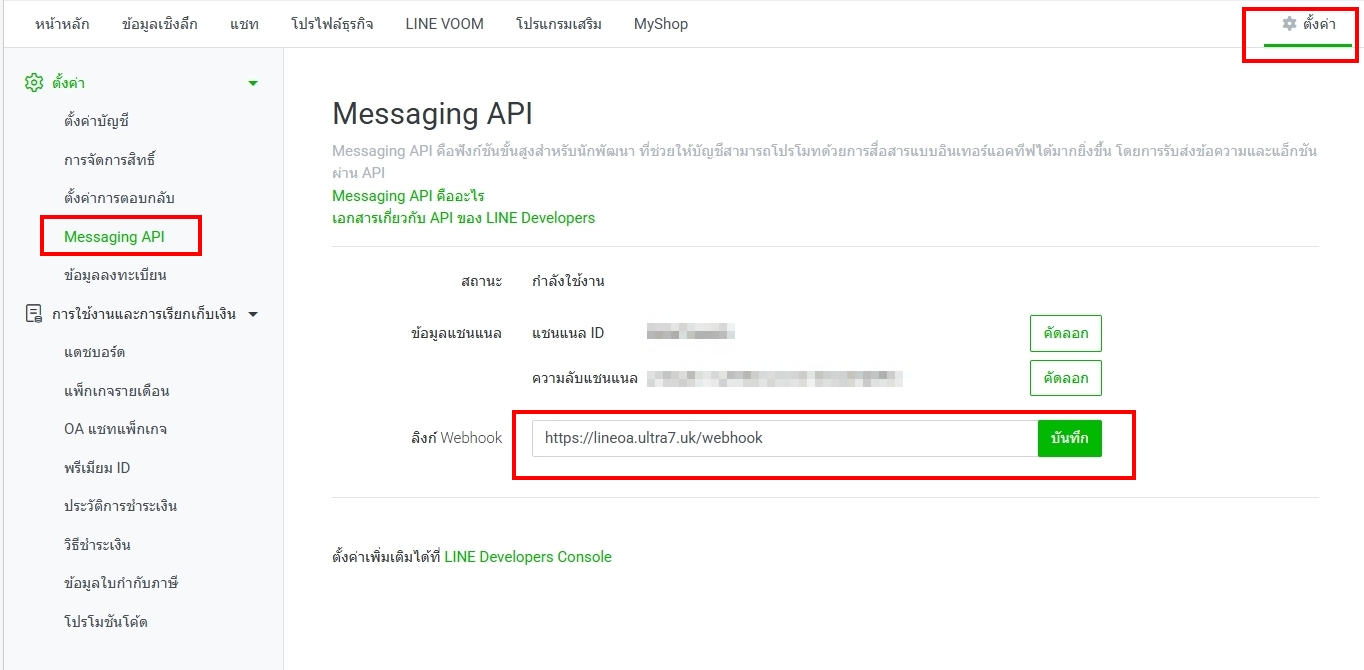Collapse the ตั้งค่า sidebar section chevron

click(253, 83)
